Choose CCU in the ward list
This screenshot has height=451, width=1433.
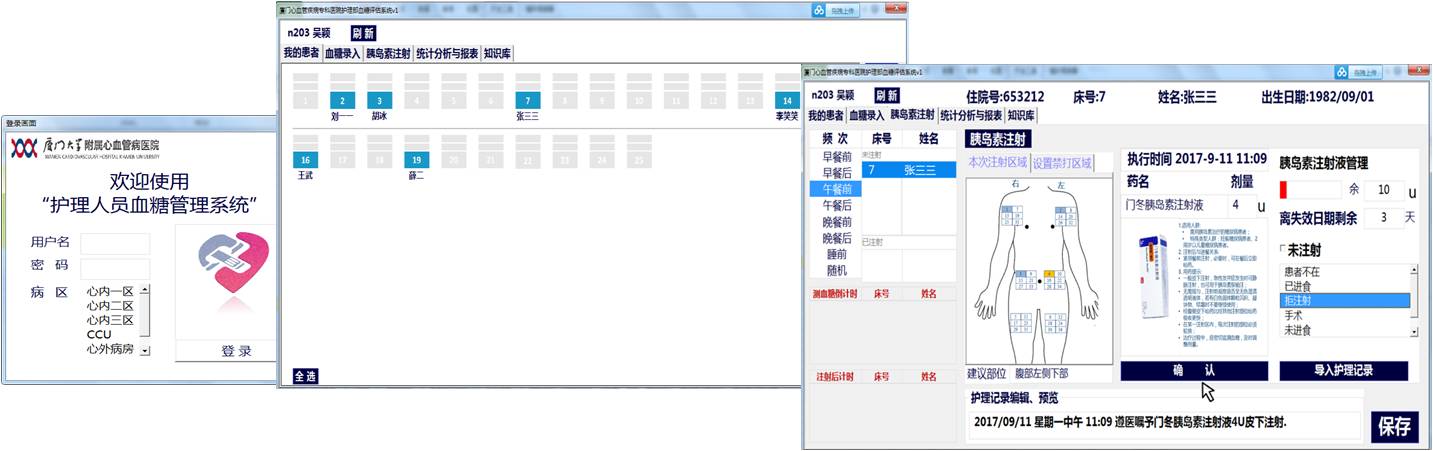point(99,334)
